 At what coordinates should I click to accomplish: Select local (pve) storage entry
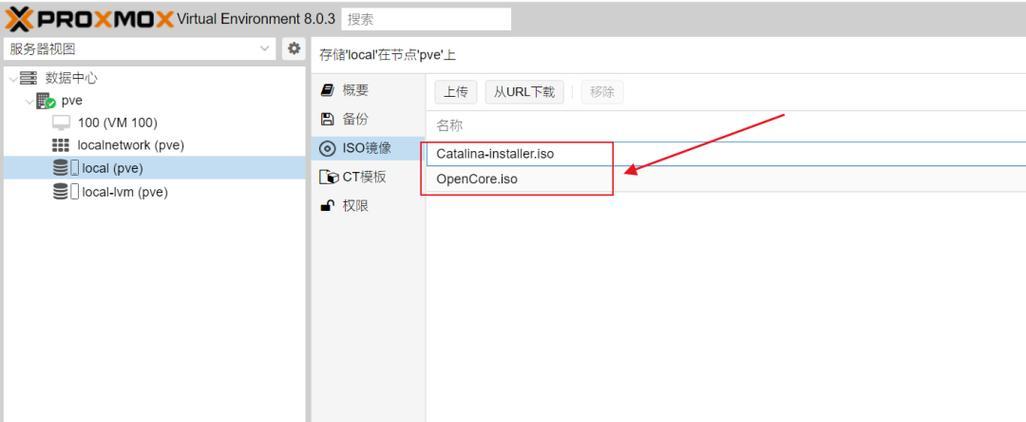click(x=113, y=168)
